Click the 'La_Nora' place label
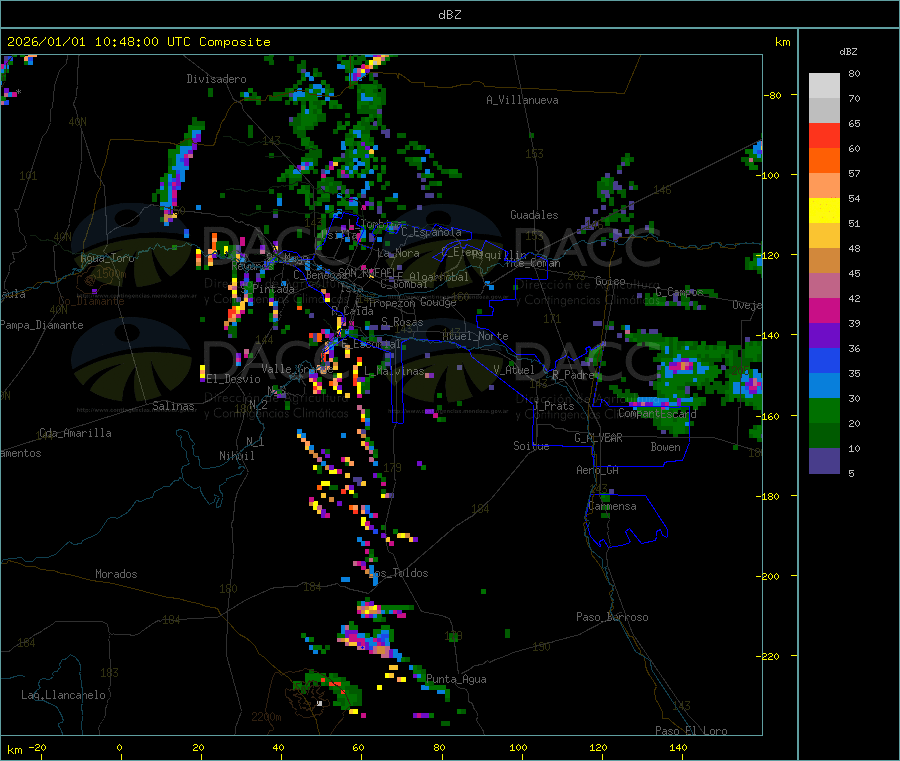Image resolution: width=900 pixels, height=761 pixels. [x=398, y=253]
